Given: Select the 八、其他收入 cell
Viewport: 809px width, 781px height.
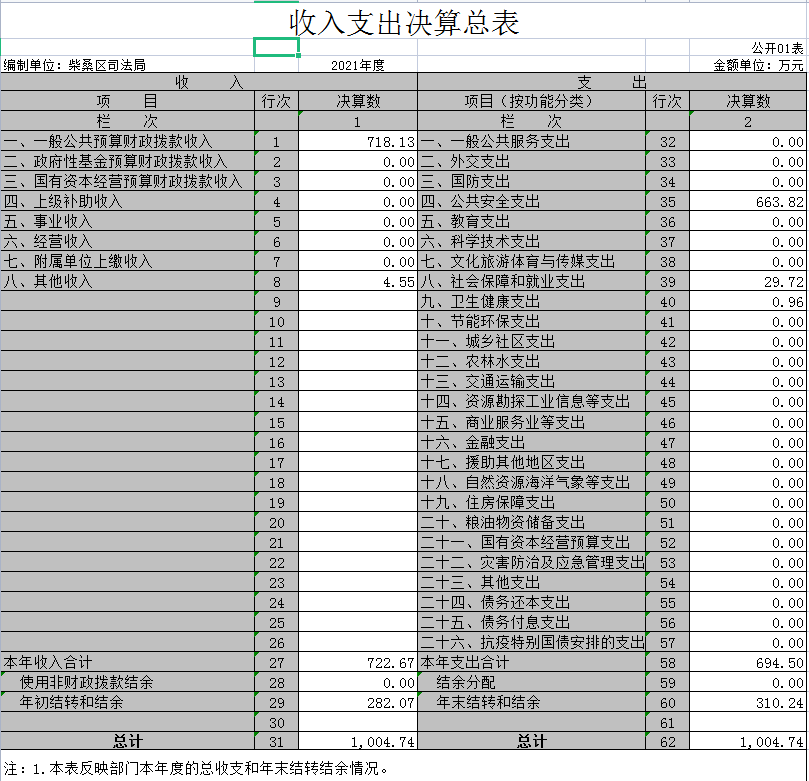Looking at the screenshot, I should 48,282.
